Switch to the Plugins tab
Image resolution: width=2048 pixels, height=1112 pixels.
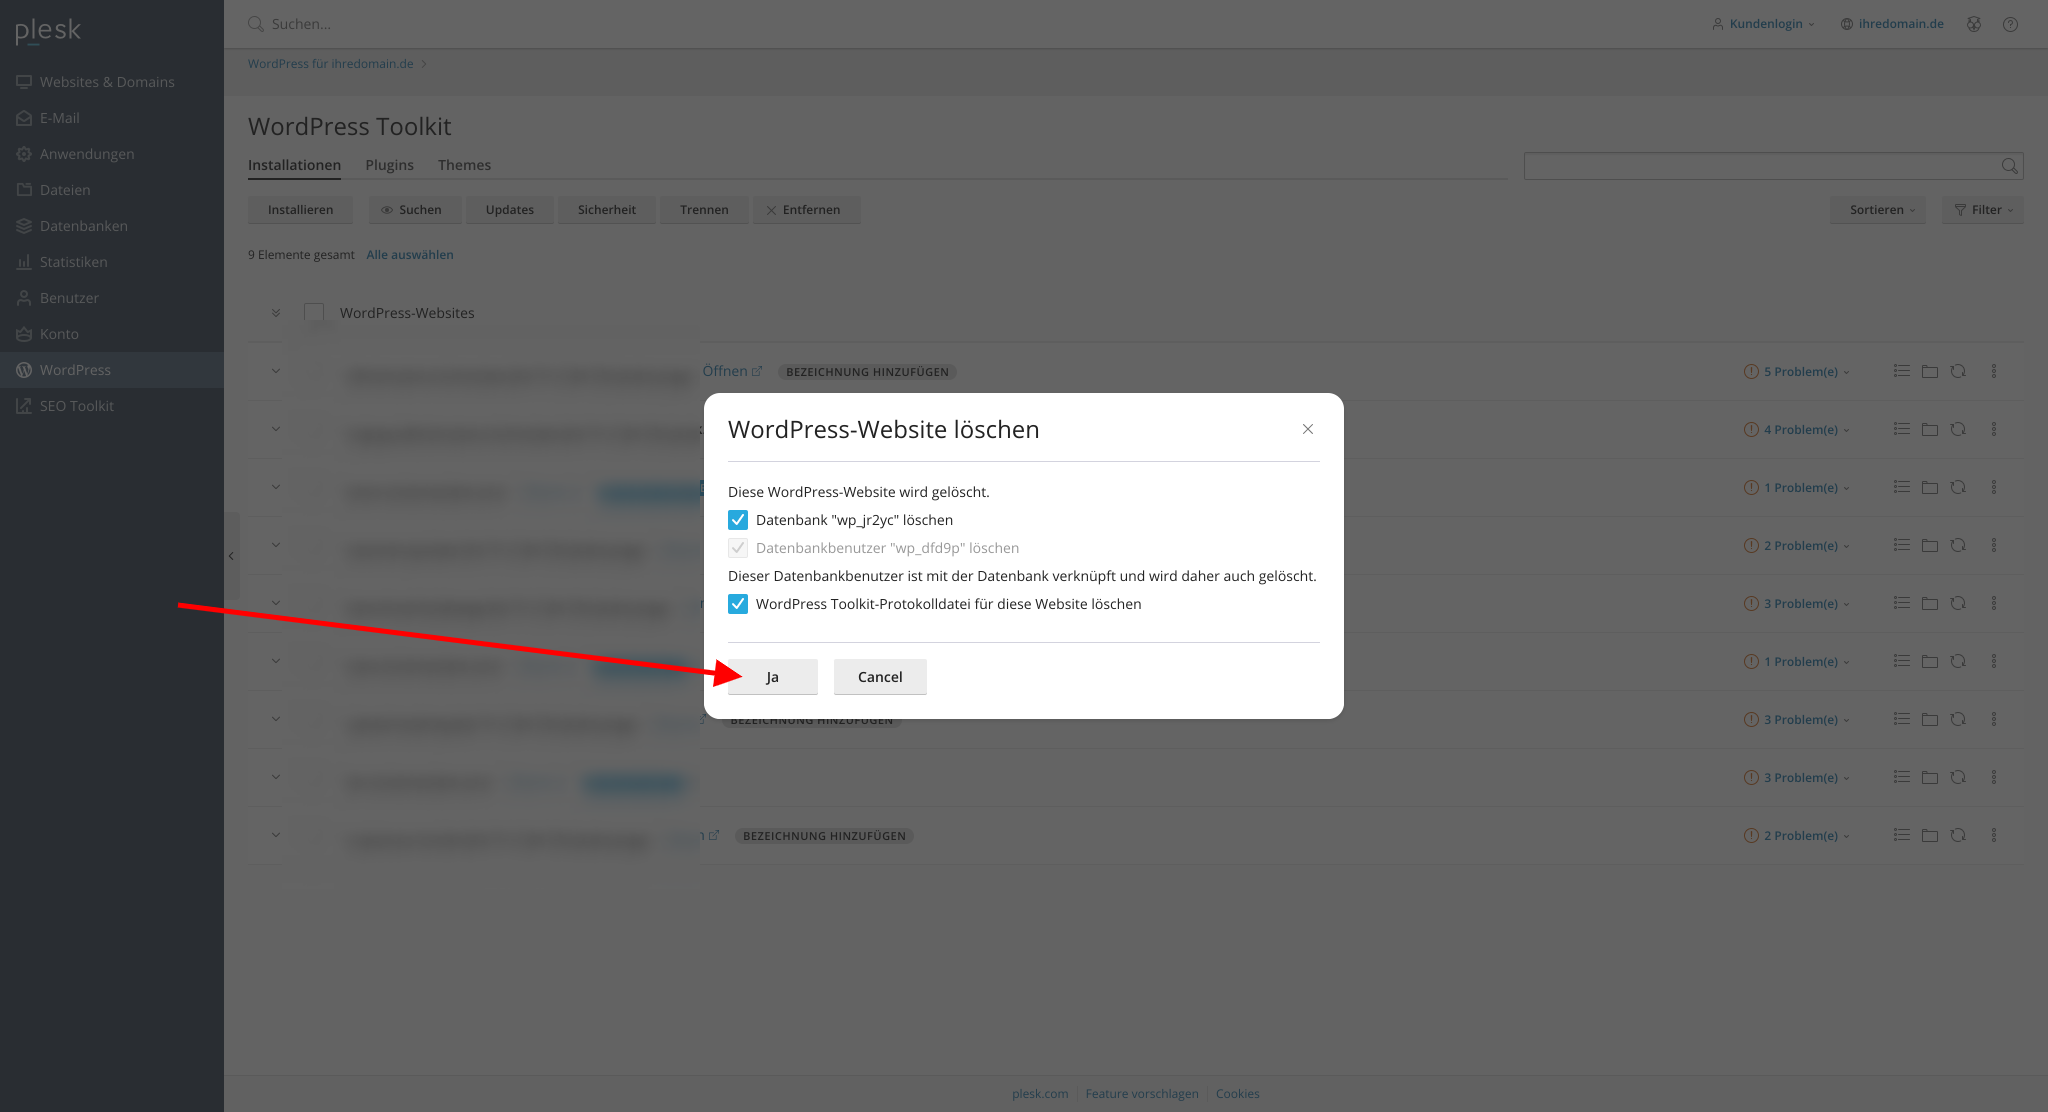(x=389, y=165)
